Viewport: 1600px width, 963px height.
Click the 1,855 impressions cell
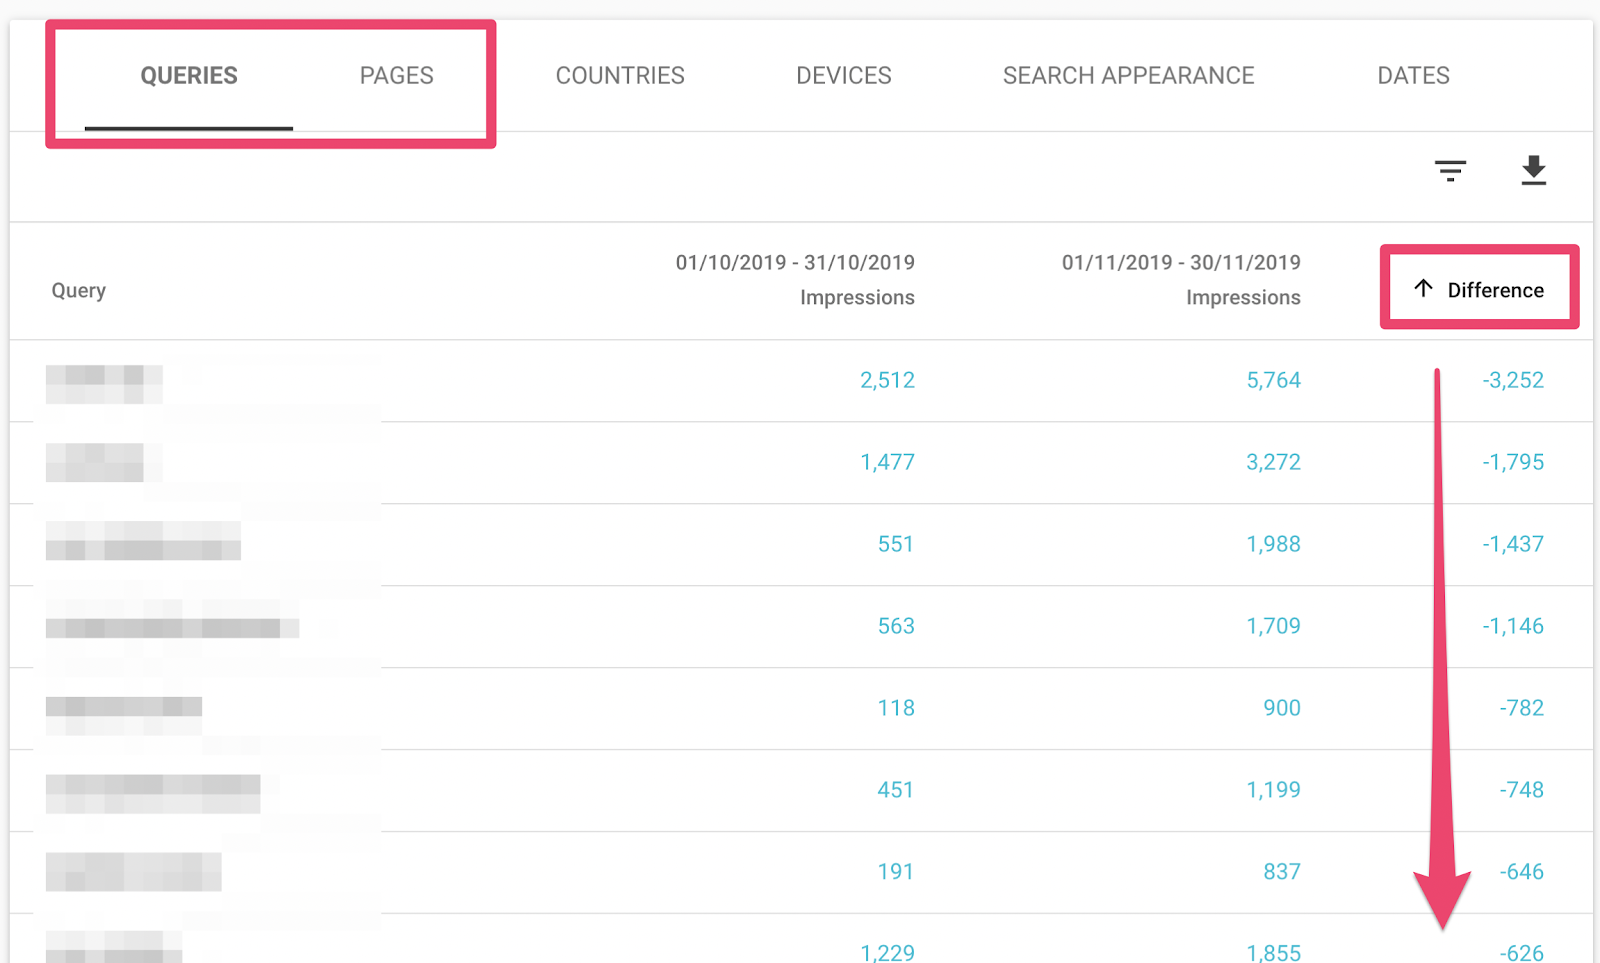[x=1273, y=953]
